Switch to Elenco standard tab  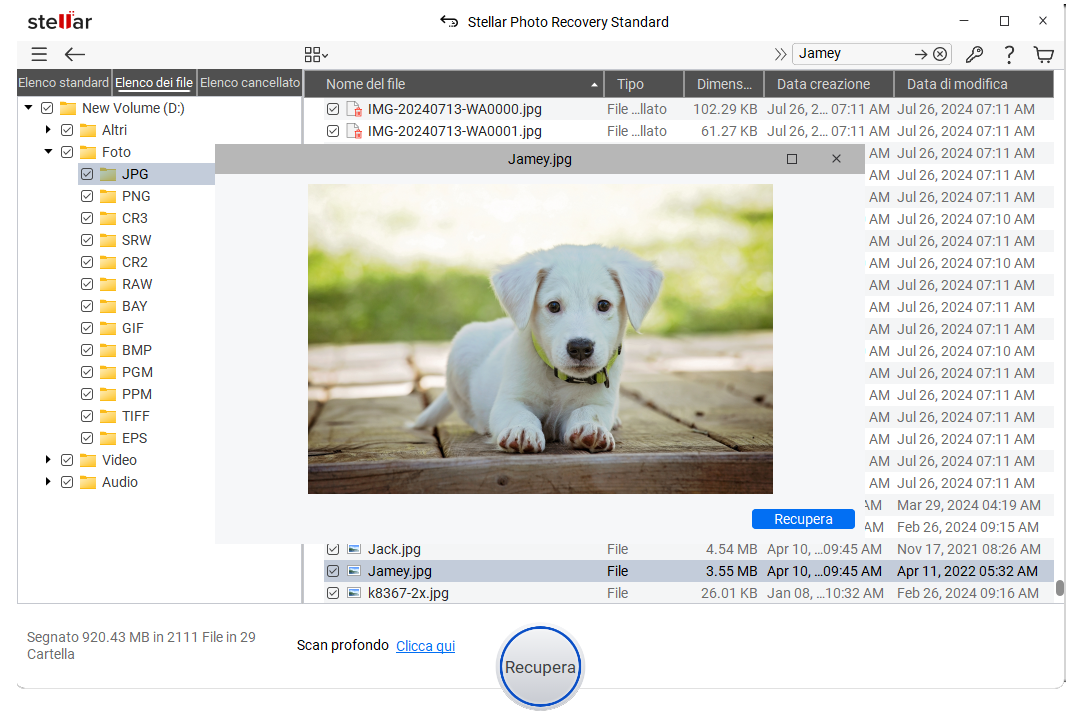click(63, 83)
